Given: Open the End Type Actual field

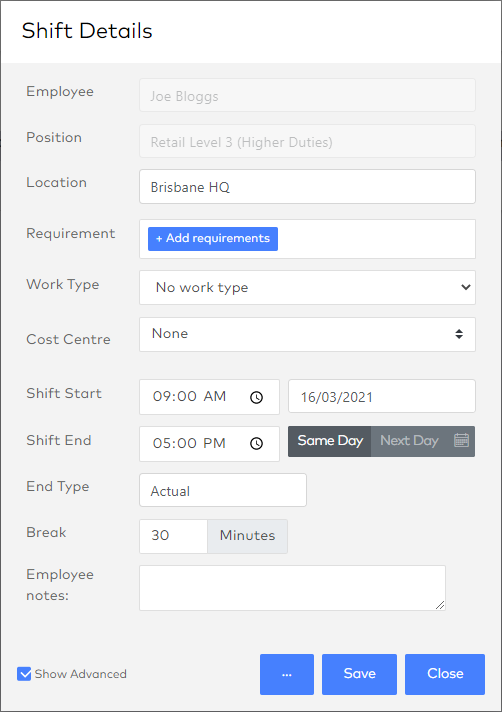Looking at the screenshot, I should point(223,490).
